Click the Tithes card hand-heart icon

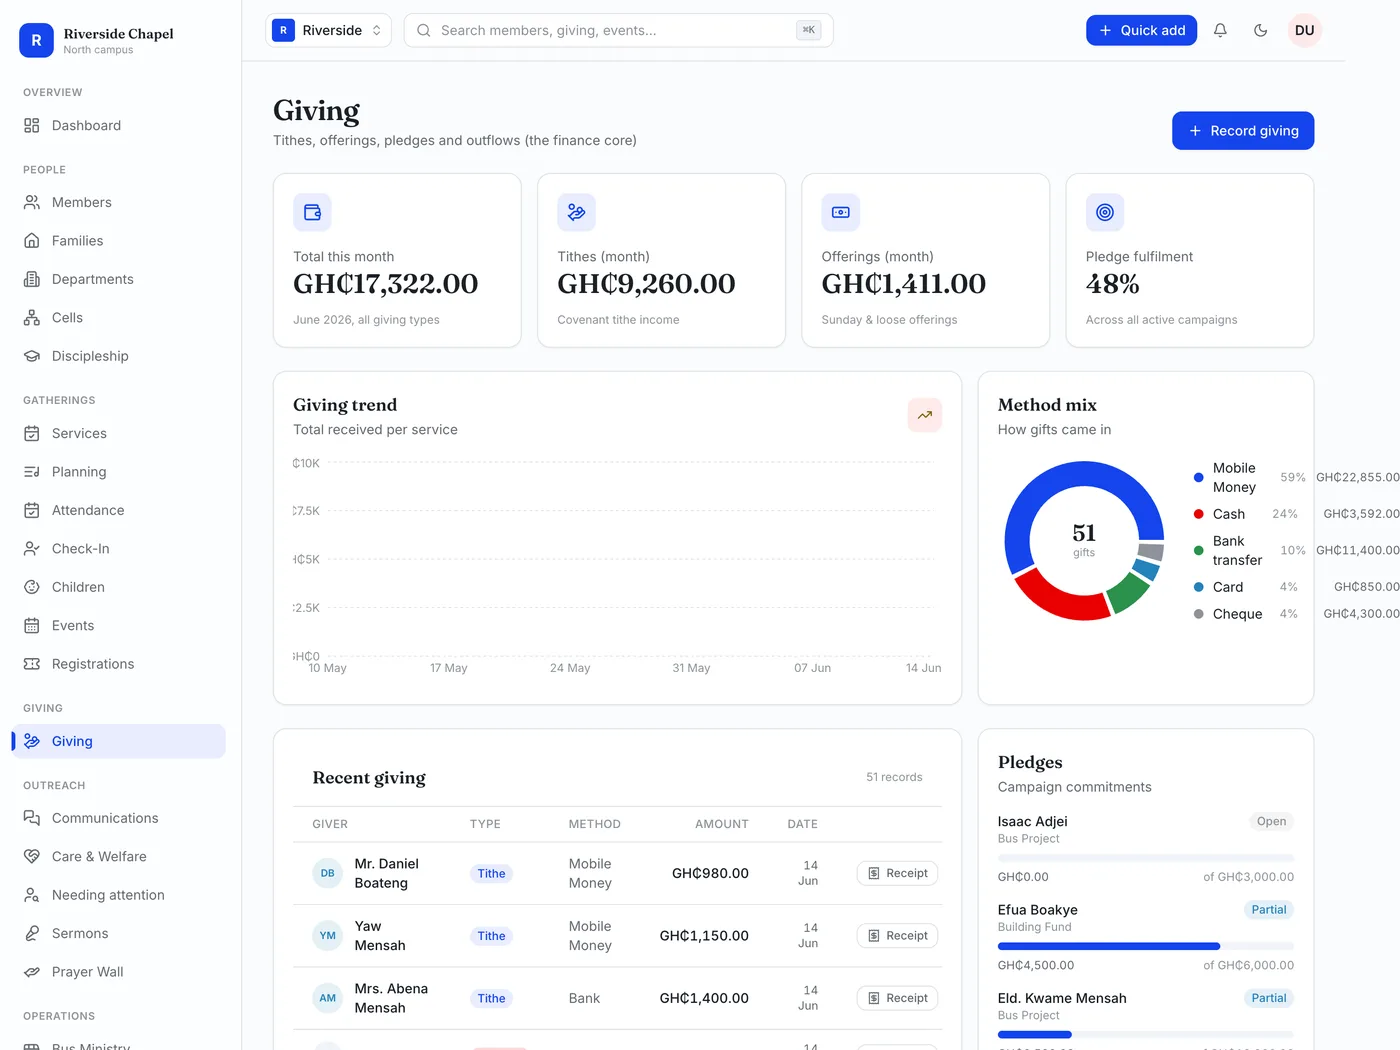(x=576, y=212)
